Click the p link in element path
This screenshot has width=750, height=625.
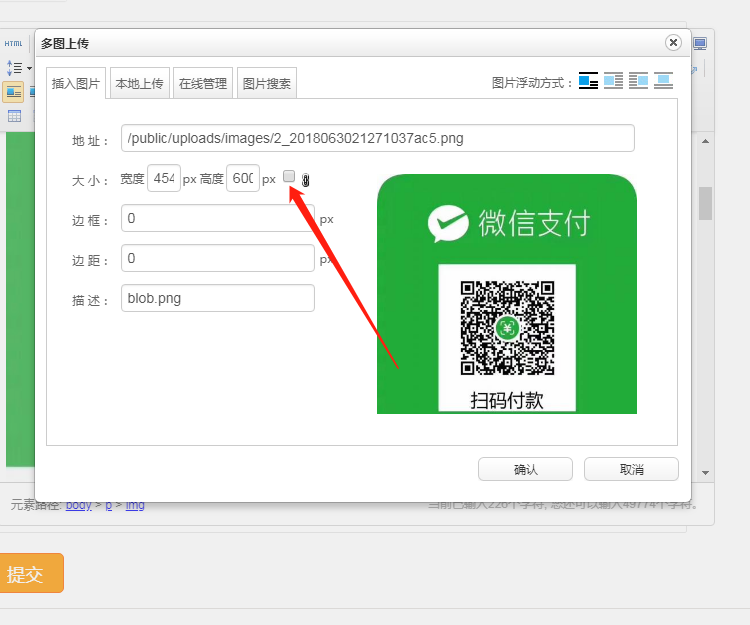coord(109,506)
